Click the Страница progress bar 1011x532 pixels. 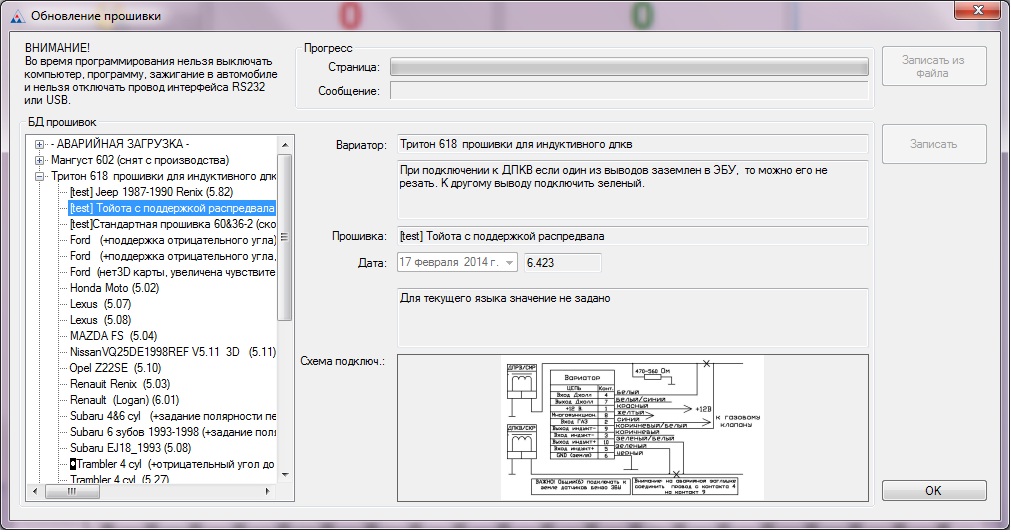point(628,67)
